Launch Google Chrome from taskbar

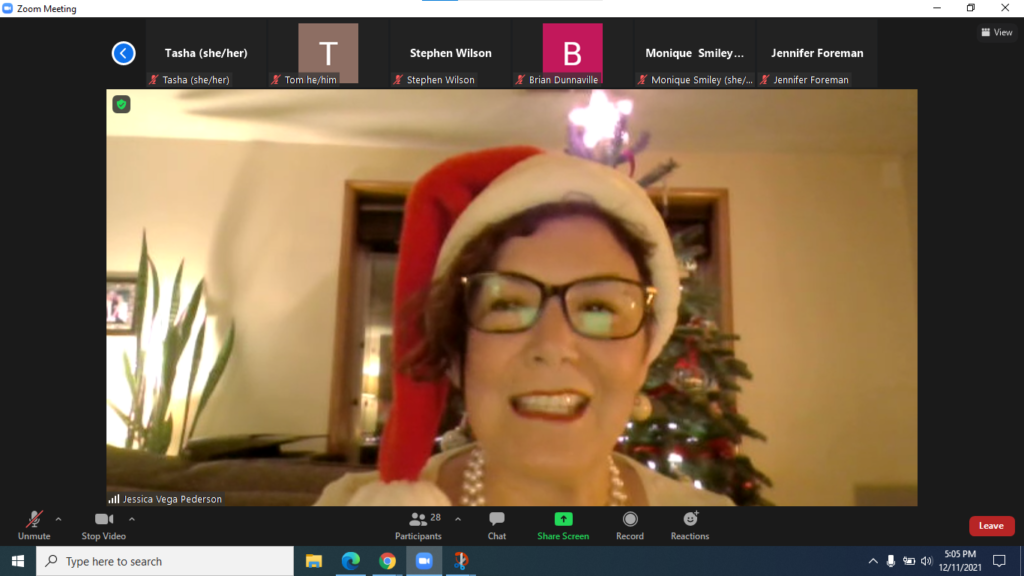pos(387,561)
